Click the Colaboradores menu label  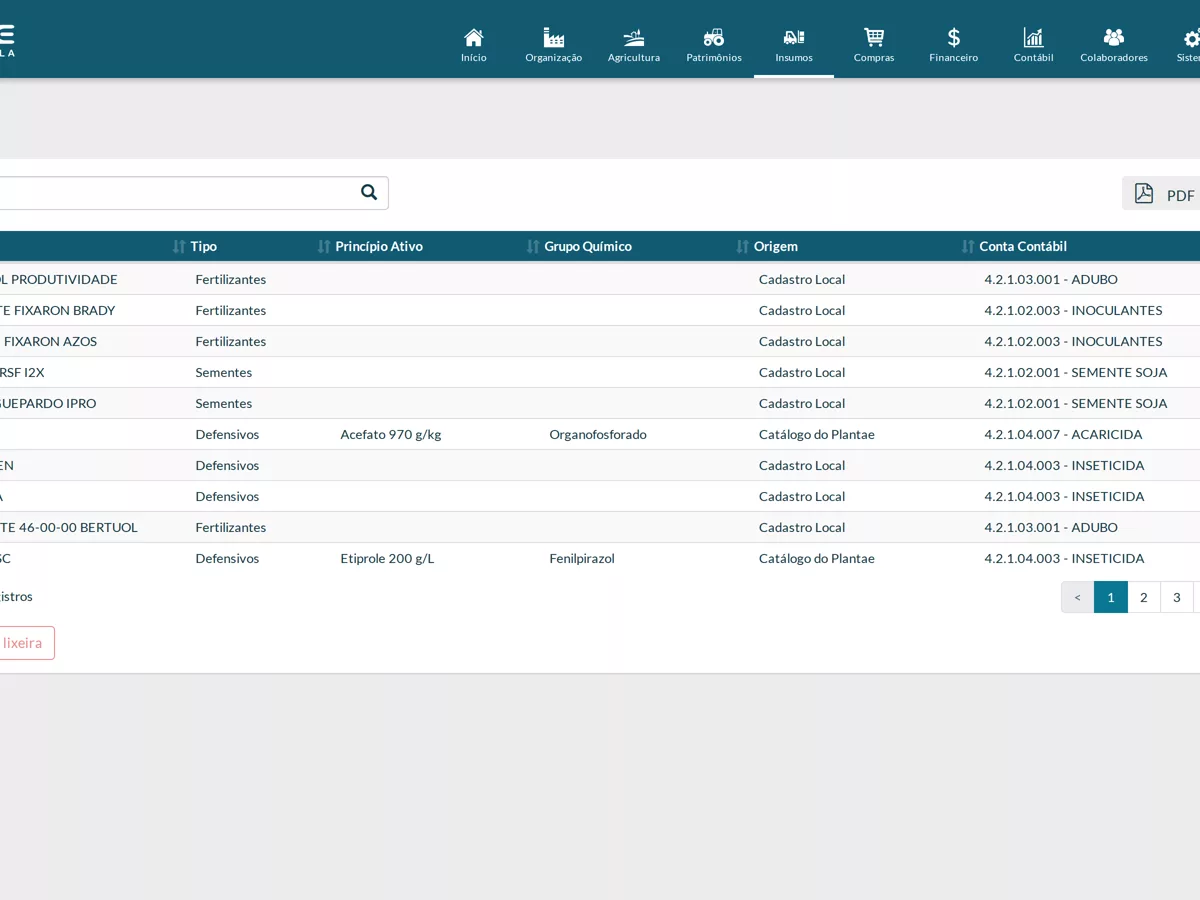1114,58
